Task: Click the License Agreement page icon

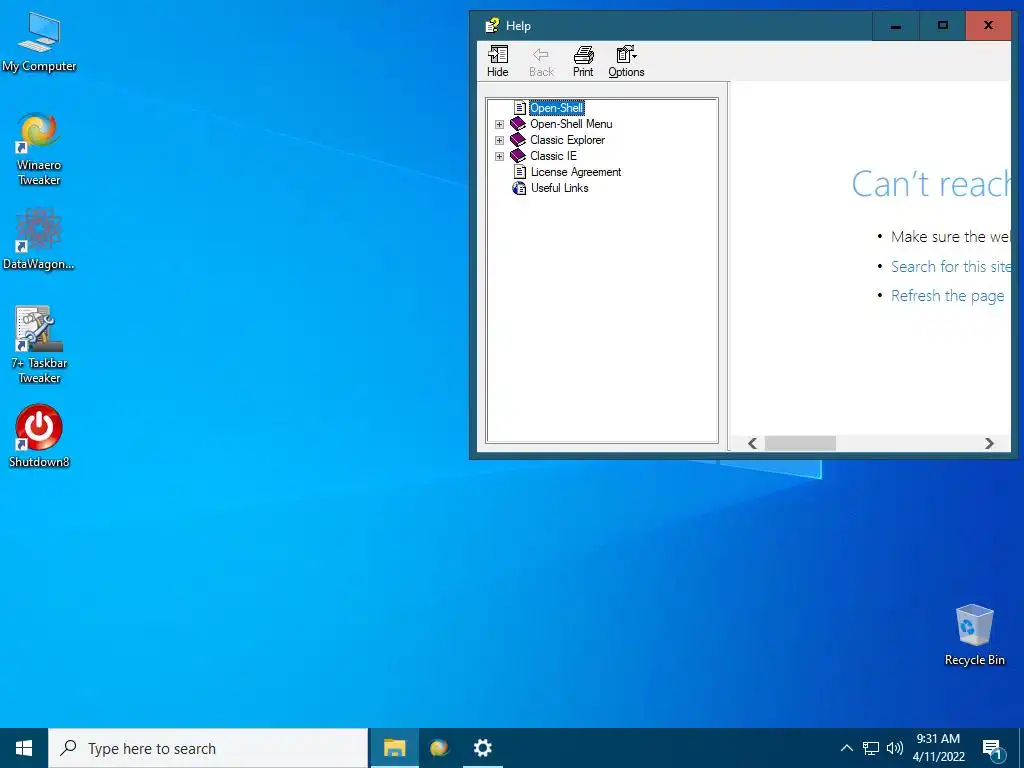Action: [520, 172]
